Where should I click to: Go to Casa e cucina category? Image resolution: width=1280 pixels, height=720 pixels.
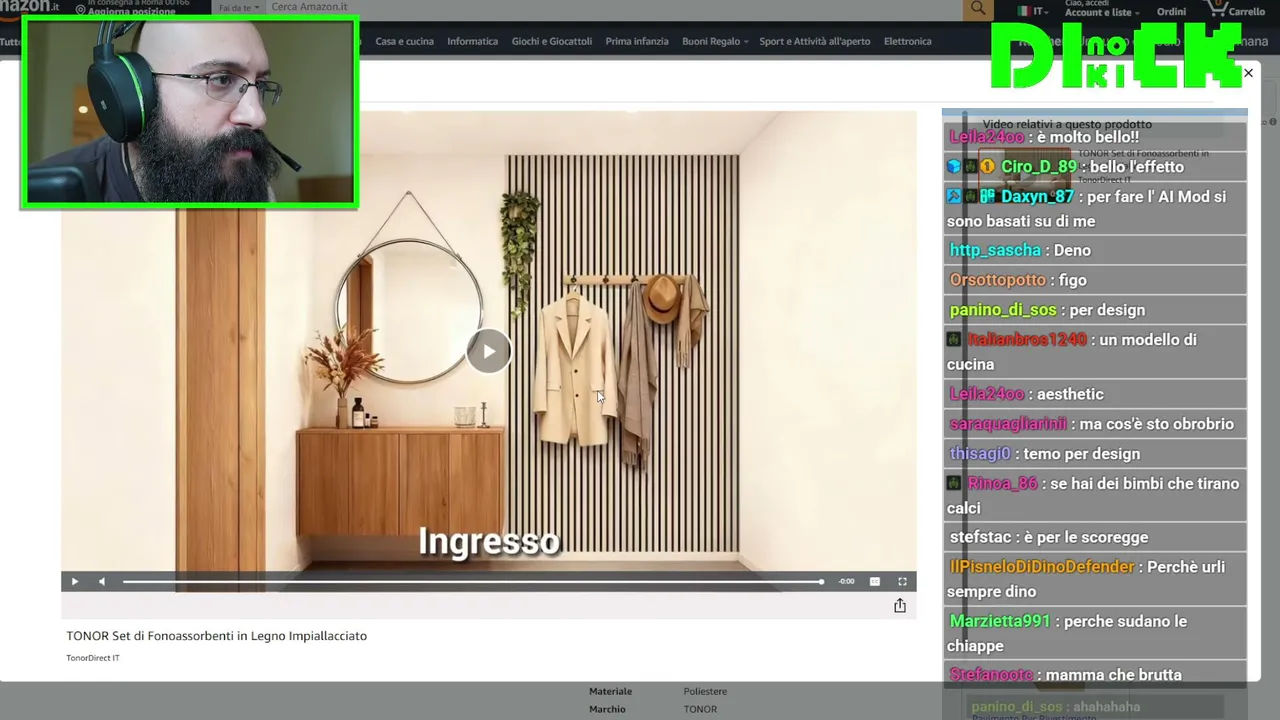click(404, 41)
